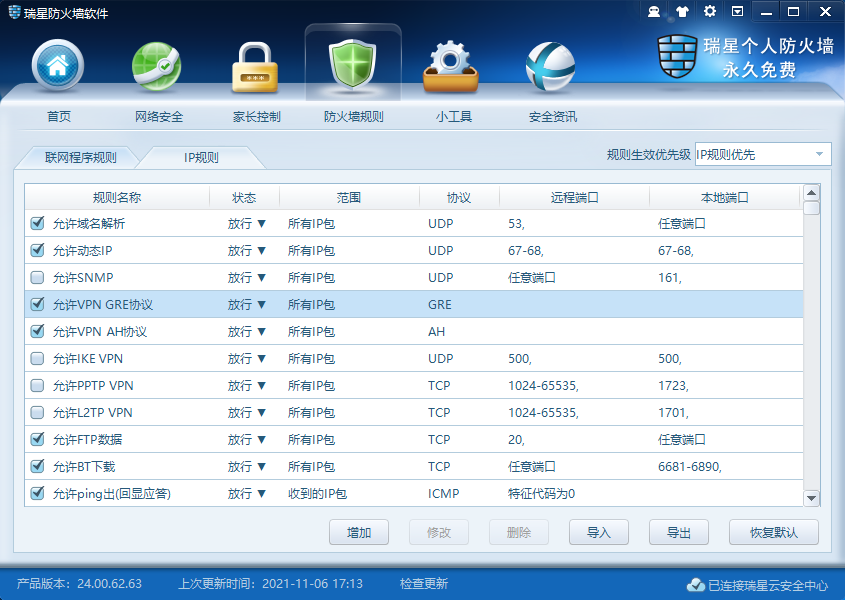Screen dimensions: 845x600
Task: Enable the 允许PPTP VPN checkbox
Action: tap(37, 385)
